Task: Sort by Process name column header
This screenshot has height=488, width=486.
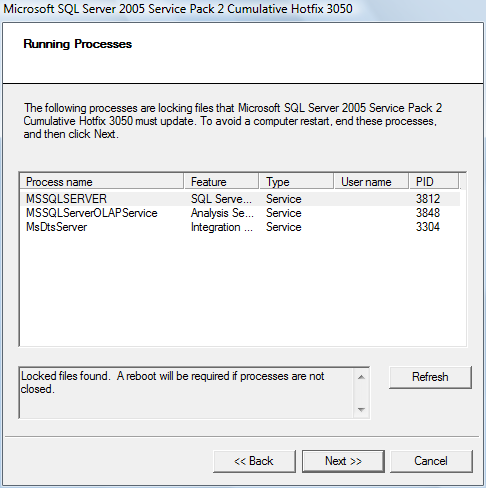Action: coord(102,182)
